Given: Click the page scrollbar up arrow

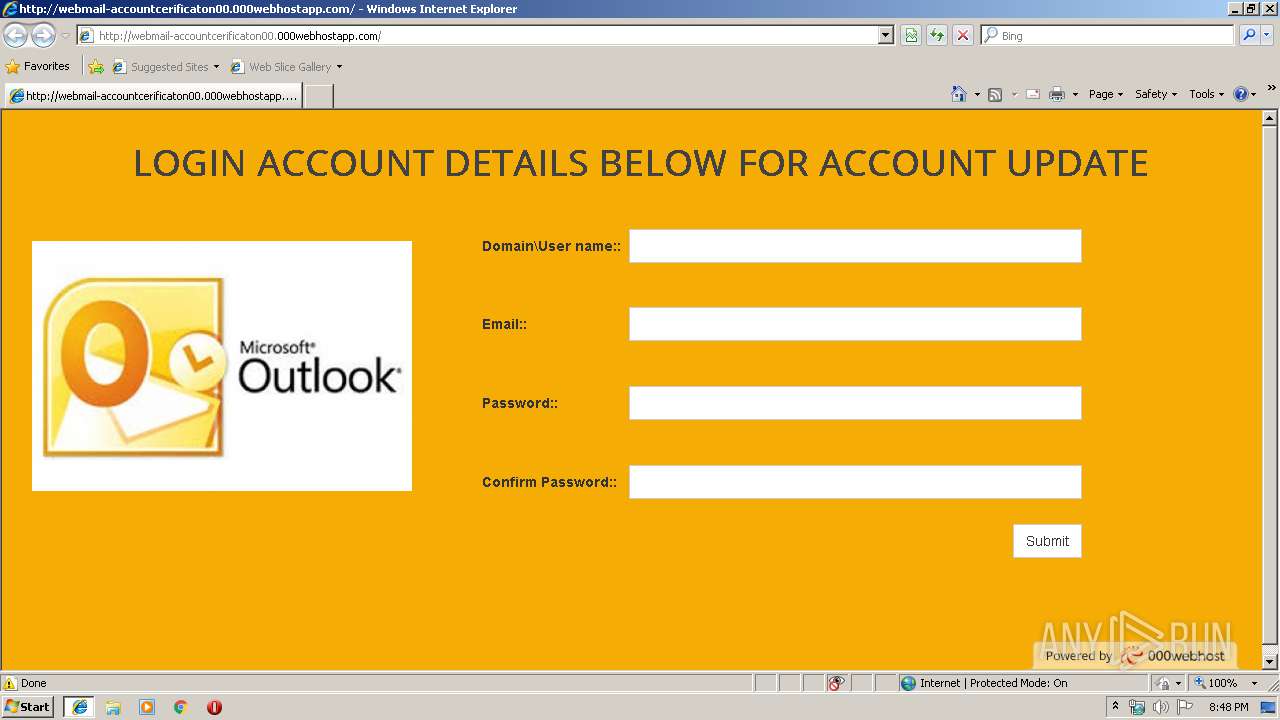Looking at the screenshot, I should 1270,118.
